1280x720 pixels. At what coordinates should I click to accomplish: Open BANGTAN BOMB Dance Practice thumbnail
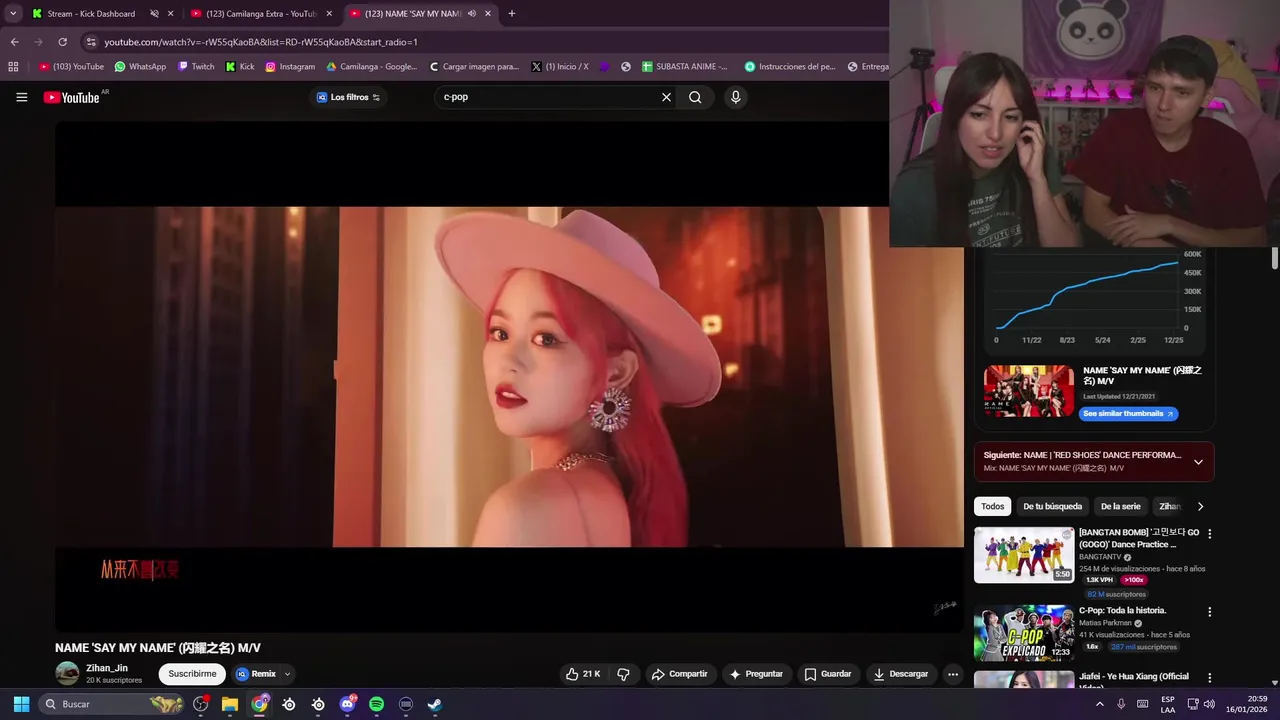[1024, 555]
